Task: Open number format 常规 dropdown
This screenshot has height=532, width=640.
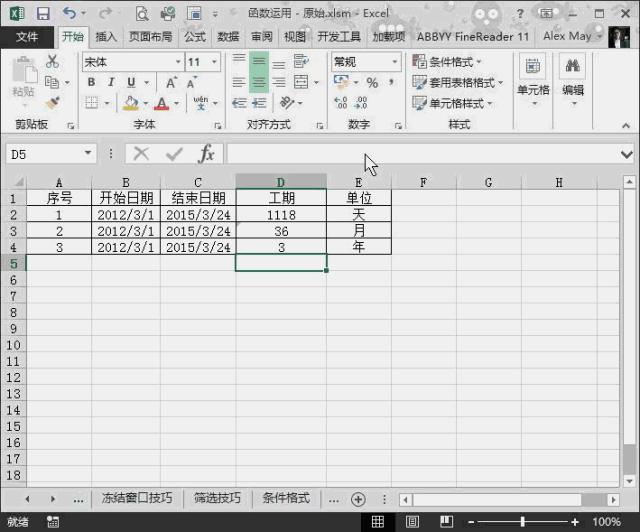Action: click(394, 62)
